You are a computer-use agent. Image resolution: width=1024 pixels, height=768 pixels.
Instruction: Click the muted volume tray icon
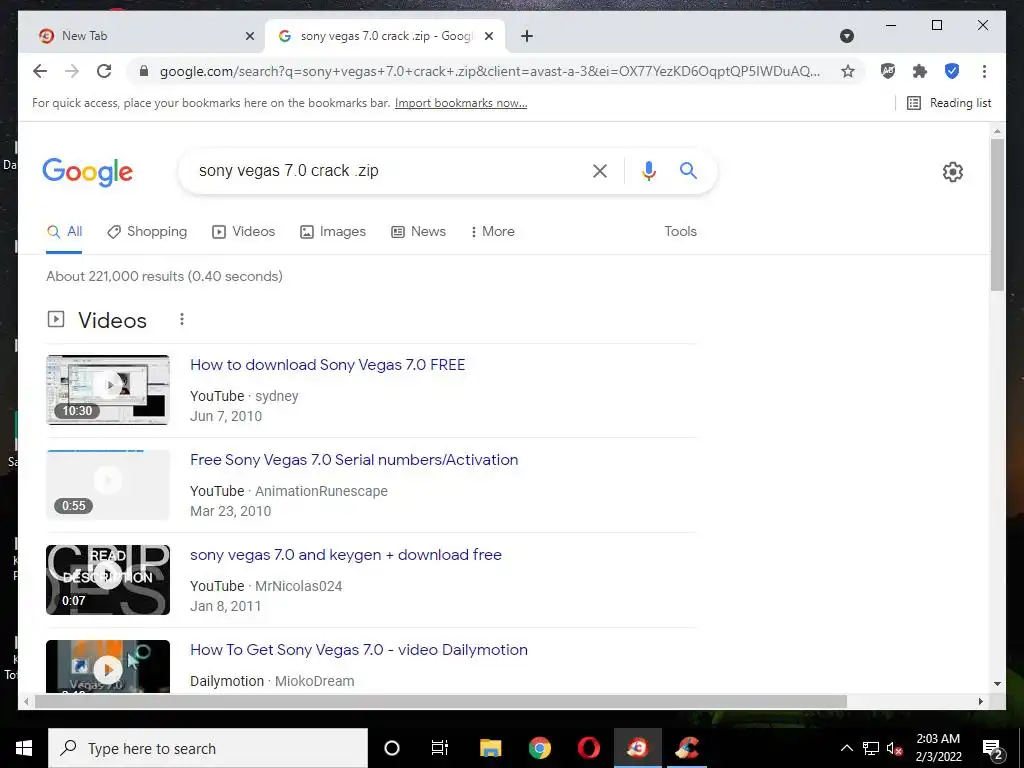pyautogui.click(x=895, y=748)
